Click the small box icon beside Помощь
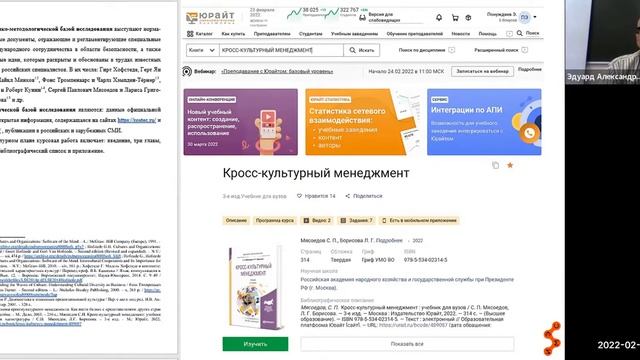640x360 pixels. [509, 34]
